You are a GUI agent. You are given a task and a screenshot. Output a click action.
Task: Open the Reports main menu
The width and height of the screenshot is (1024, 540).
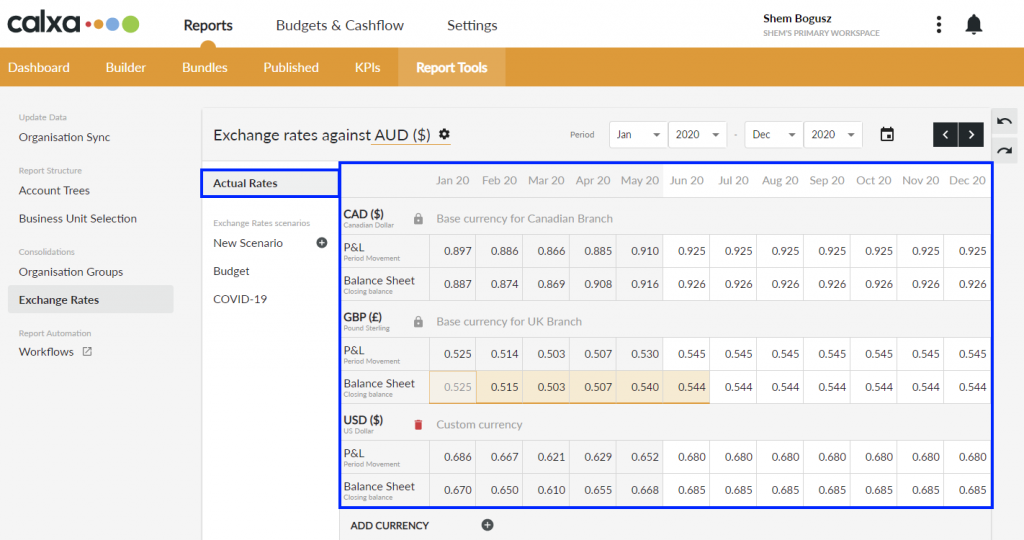coord(208,25)
